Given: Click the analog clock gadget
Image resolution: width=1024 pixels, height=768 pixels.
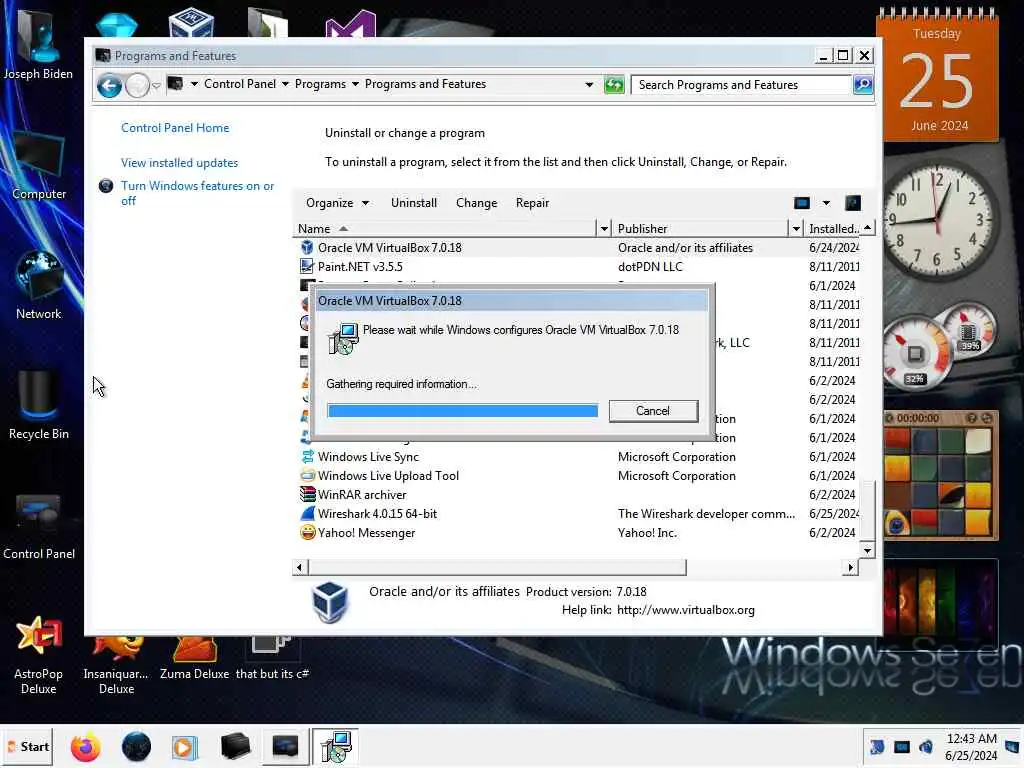Looking at the screenshot, I should pyautogui.click(x=937, y=221).
